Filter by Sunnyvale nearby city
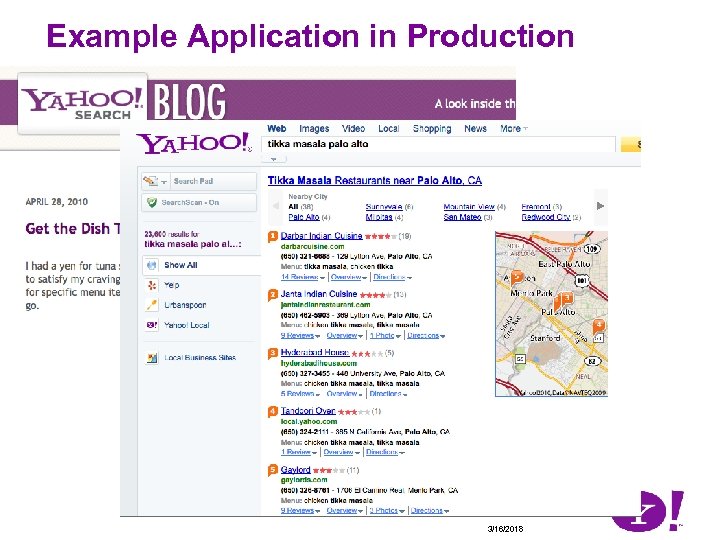This screenshot has width=720, height=540. (384, 207)
